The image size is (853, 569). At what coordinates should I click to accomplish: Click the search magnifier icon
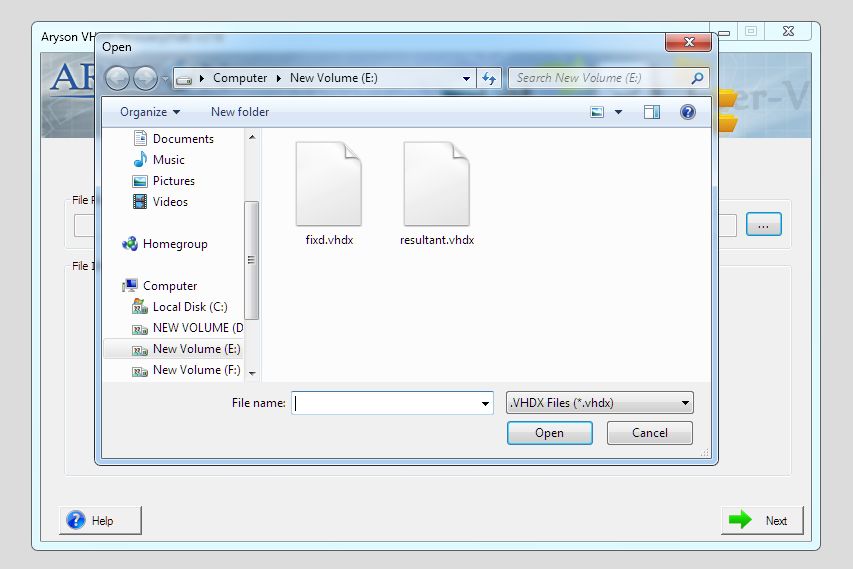point(697,78)
